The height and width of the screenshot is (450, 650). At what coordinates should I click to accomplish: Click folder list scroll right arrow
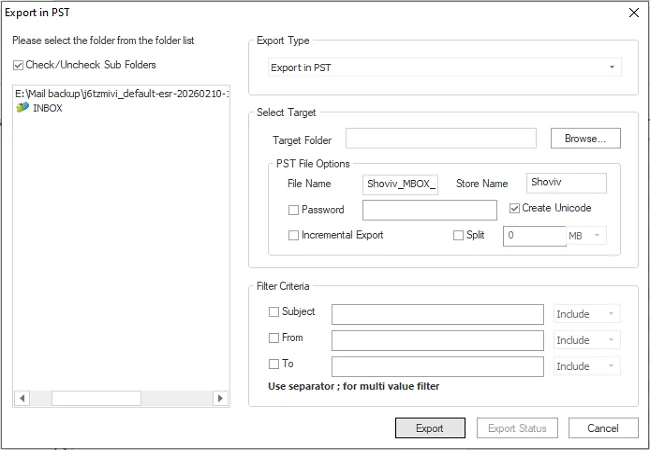[x=221, y=398]
